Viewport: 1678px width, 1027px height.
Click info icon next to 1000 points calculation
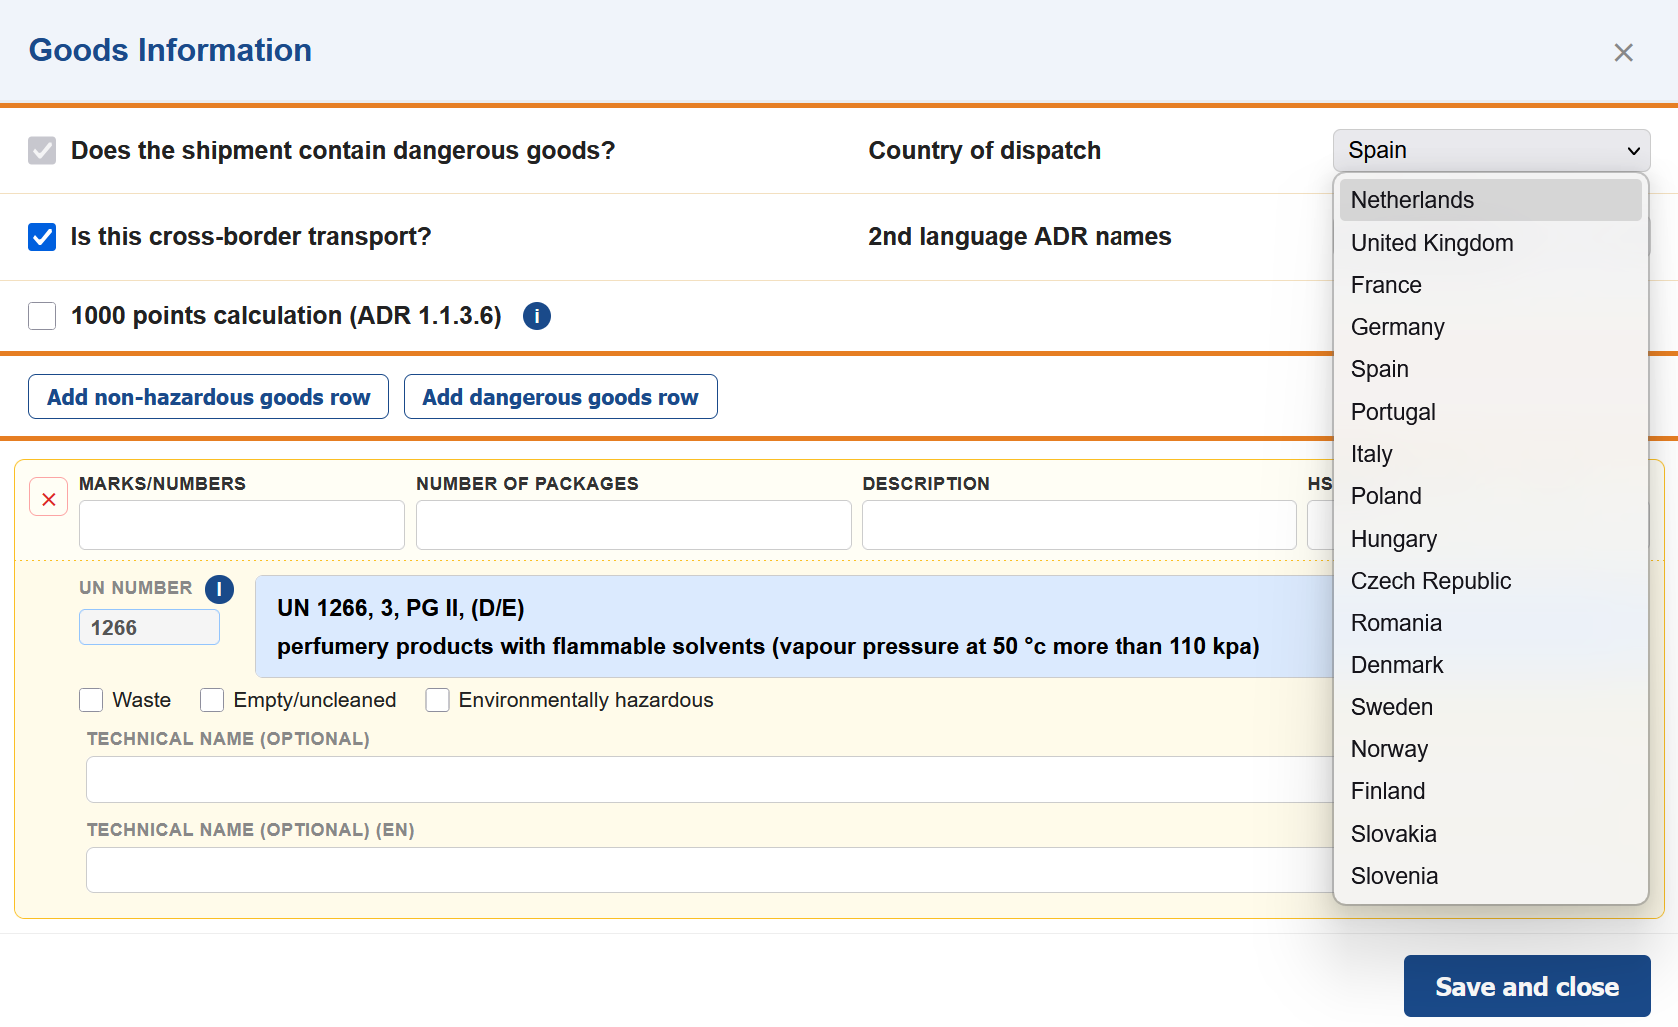(536, 316)
